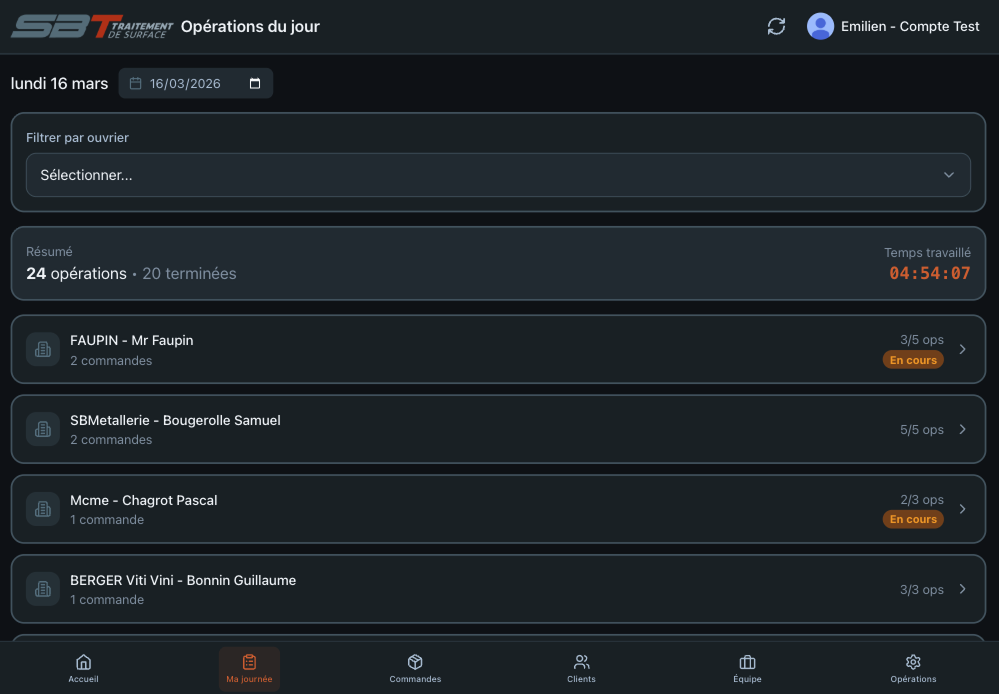999x694 pixels.
Task: Open the calendar picker icon in date field
Action: (x=255, y=84)
